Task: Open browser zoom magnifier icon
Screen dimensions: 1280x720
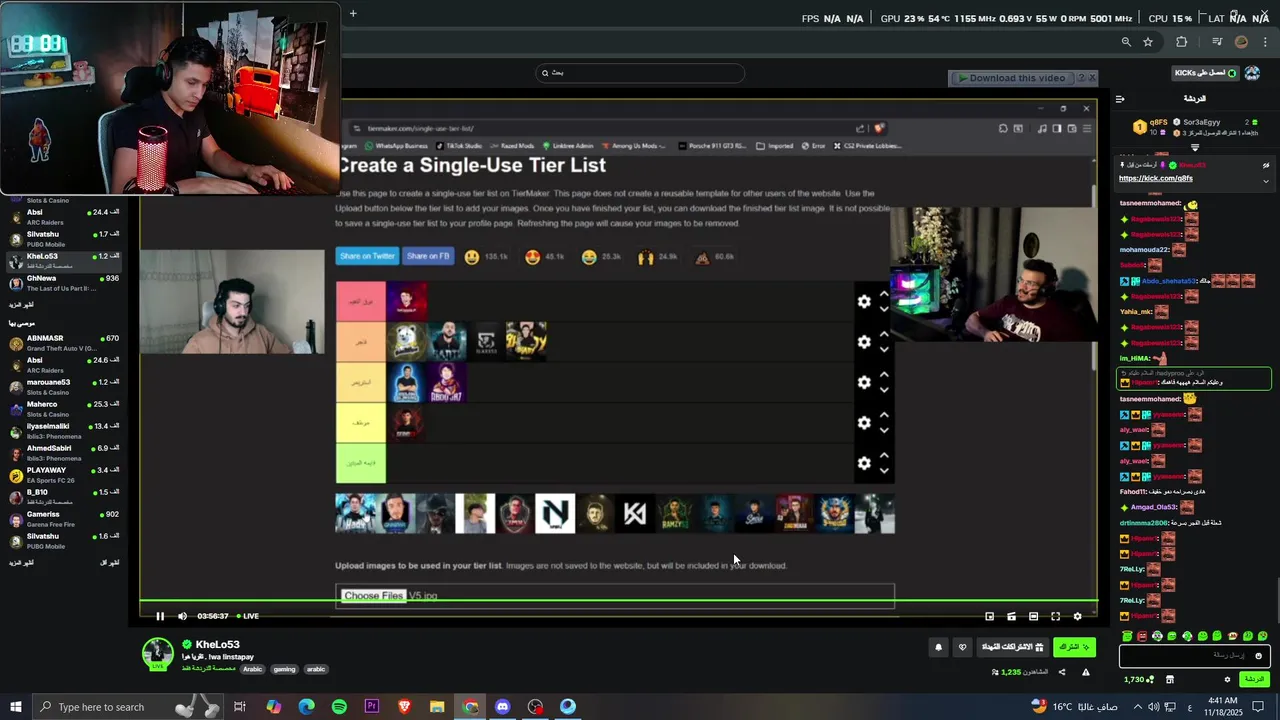Action: [1126, 42]
